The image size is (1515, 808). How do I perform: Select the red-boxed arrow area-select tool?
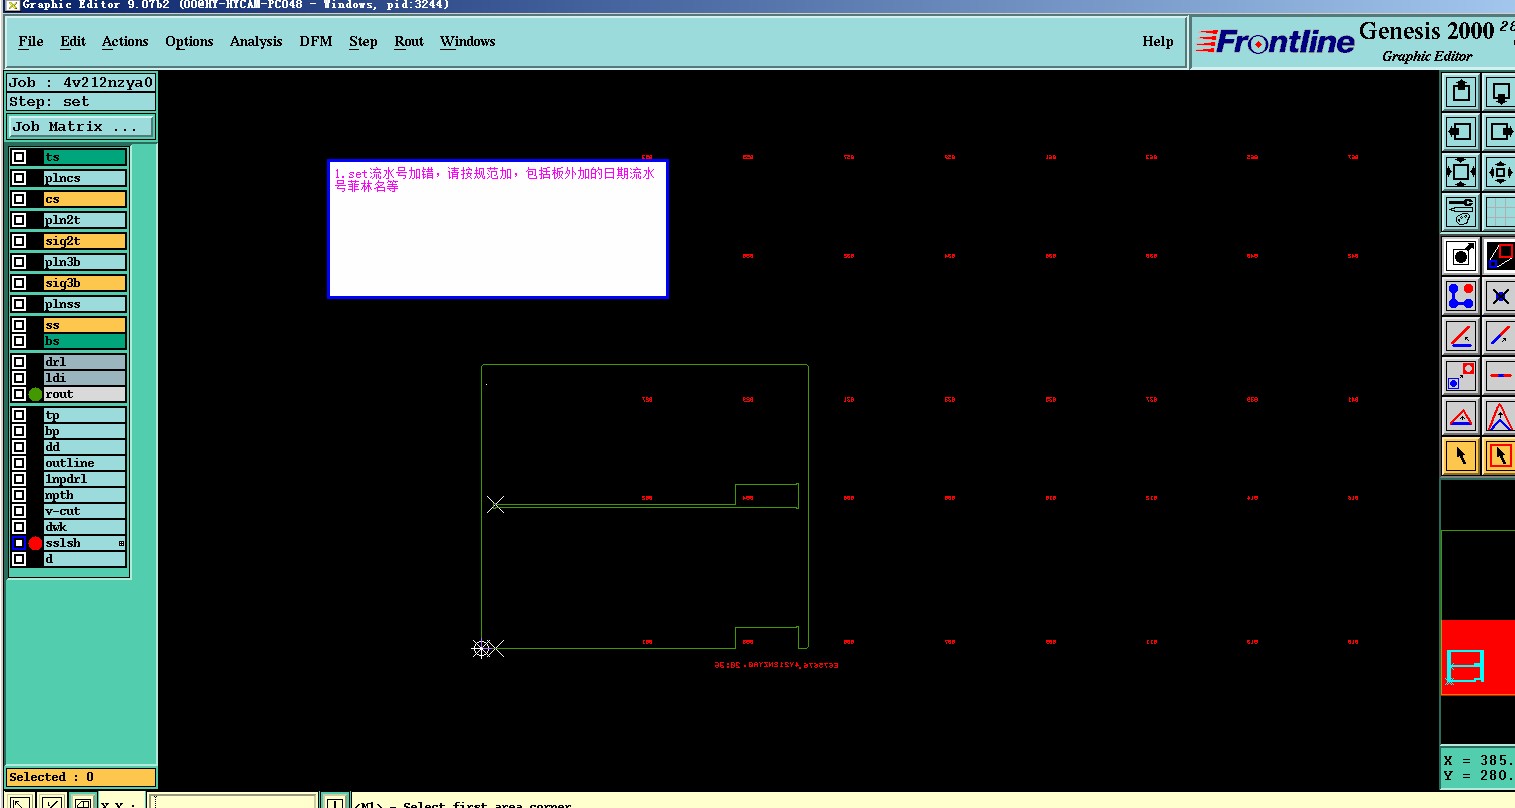[x=1499, y=456]
